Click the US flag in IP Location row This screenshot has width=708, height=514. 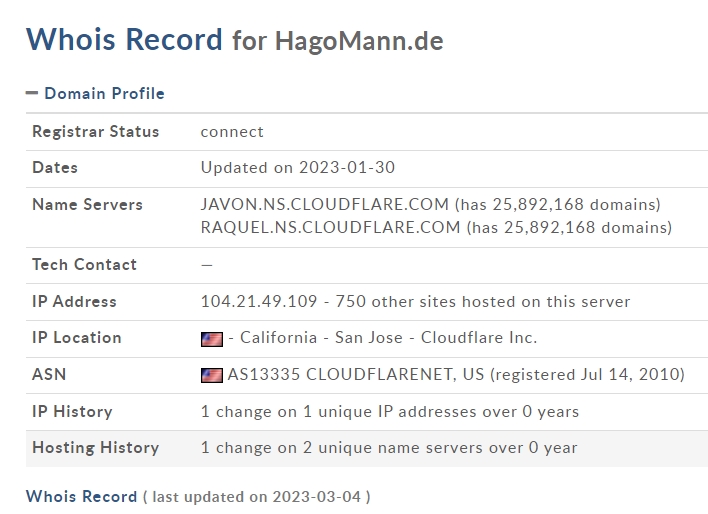pos(212,339)
